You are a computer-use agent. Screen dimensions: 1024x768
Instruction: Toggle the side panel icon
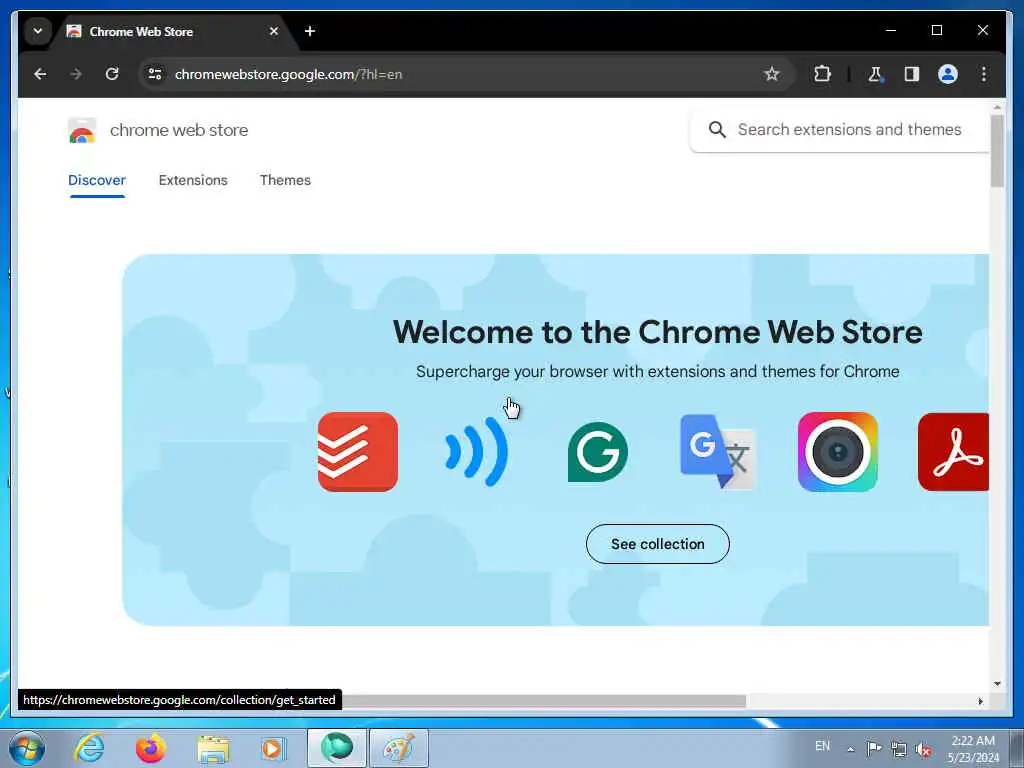pos(912,74)
